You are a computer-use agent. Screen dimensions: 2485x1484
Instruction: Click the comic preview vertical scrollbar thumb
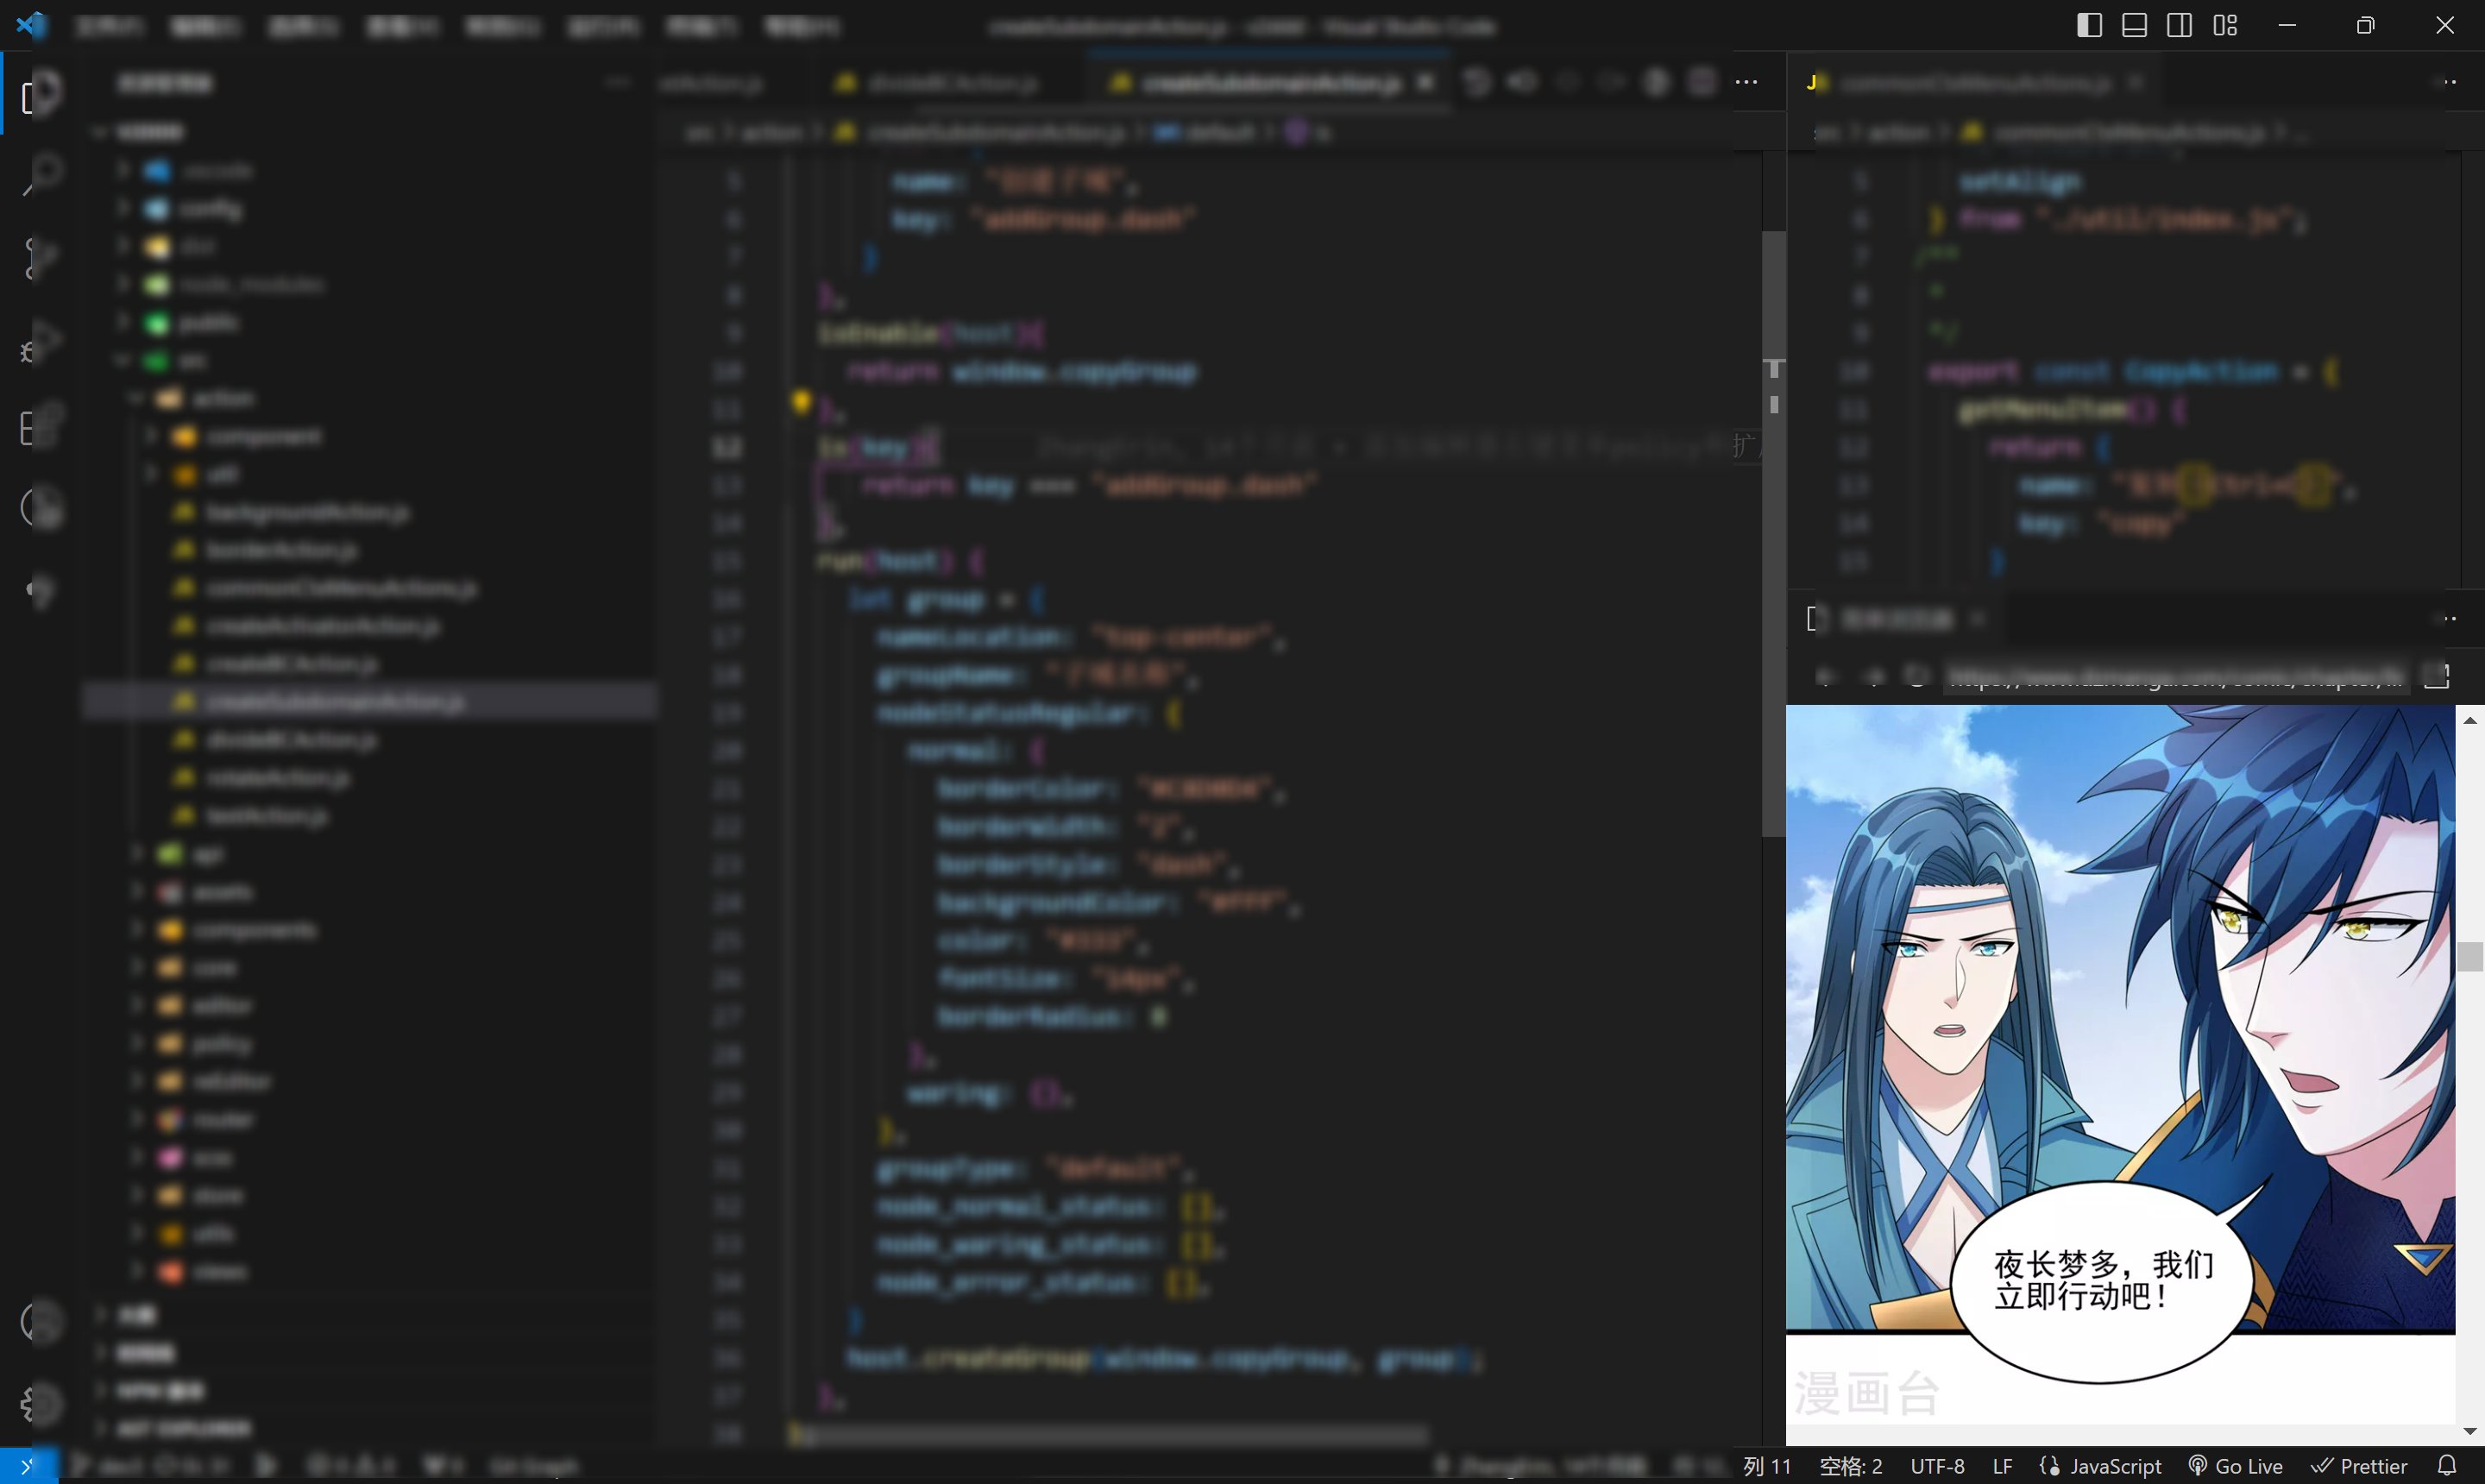pyautogui.click(x=2469, y=957)
